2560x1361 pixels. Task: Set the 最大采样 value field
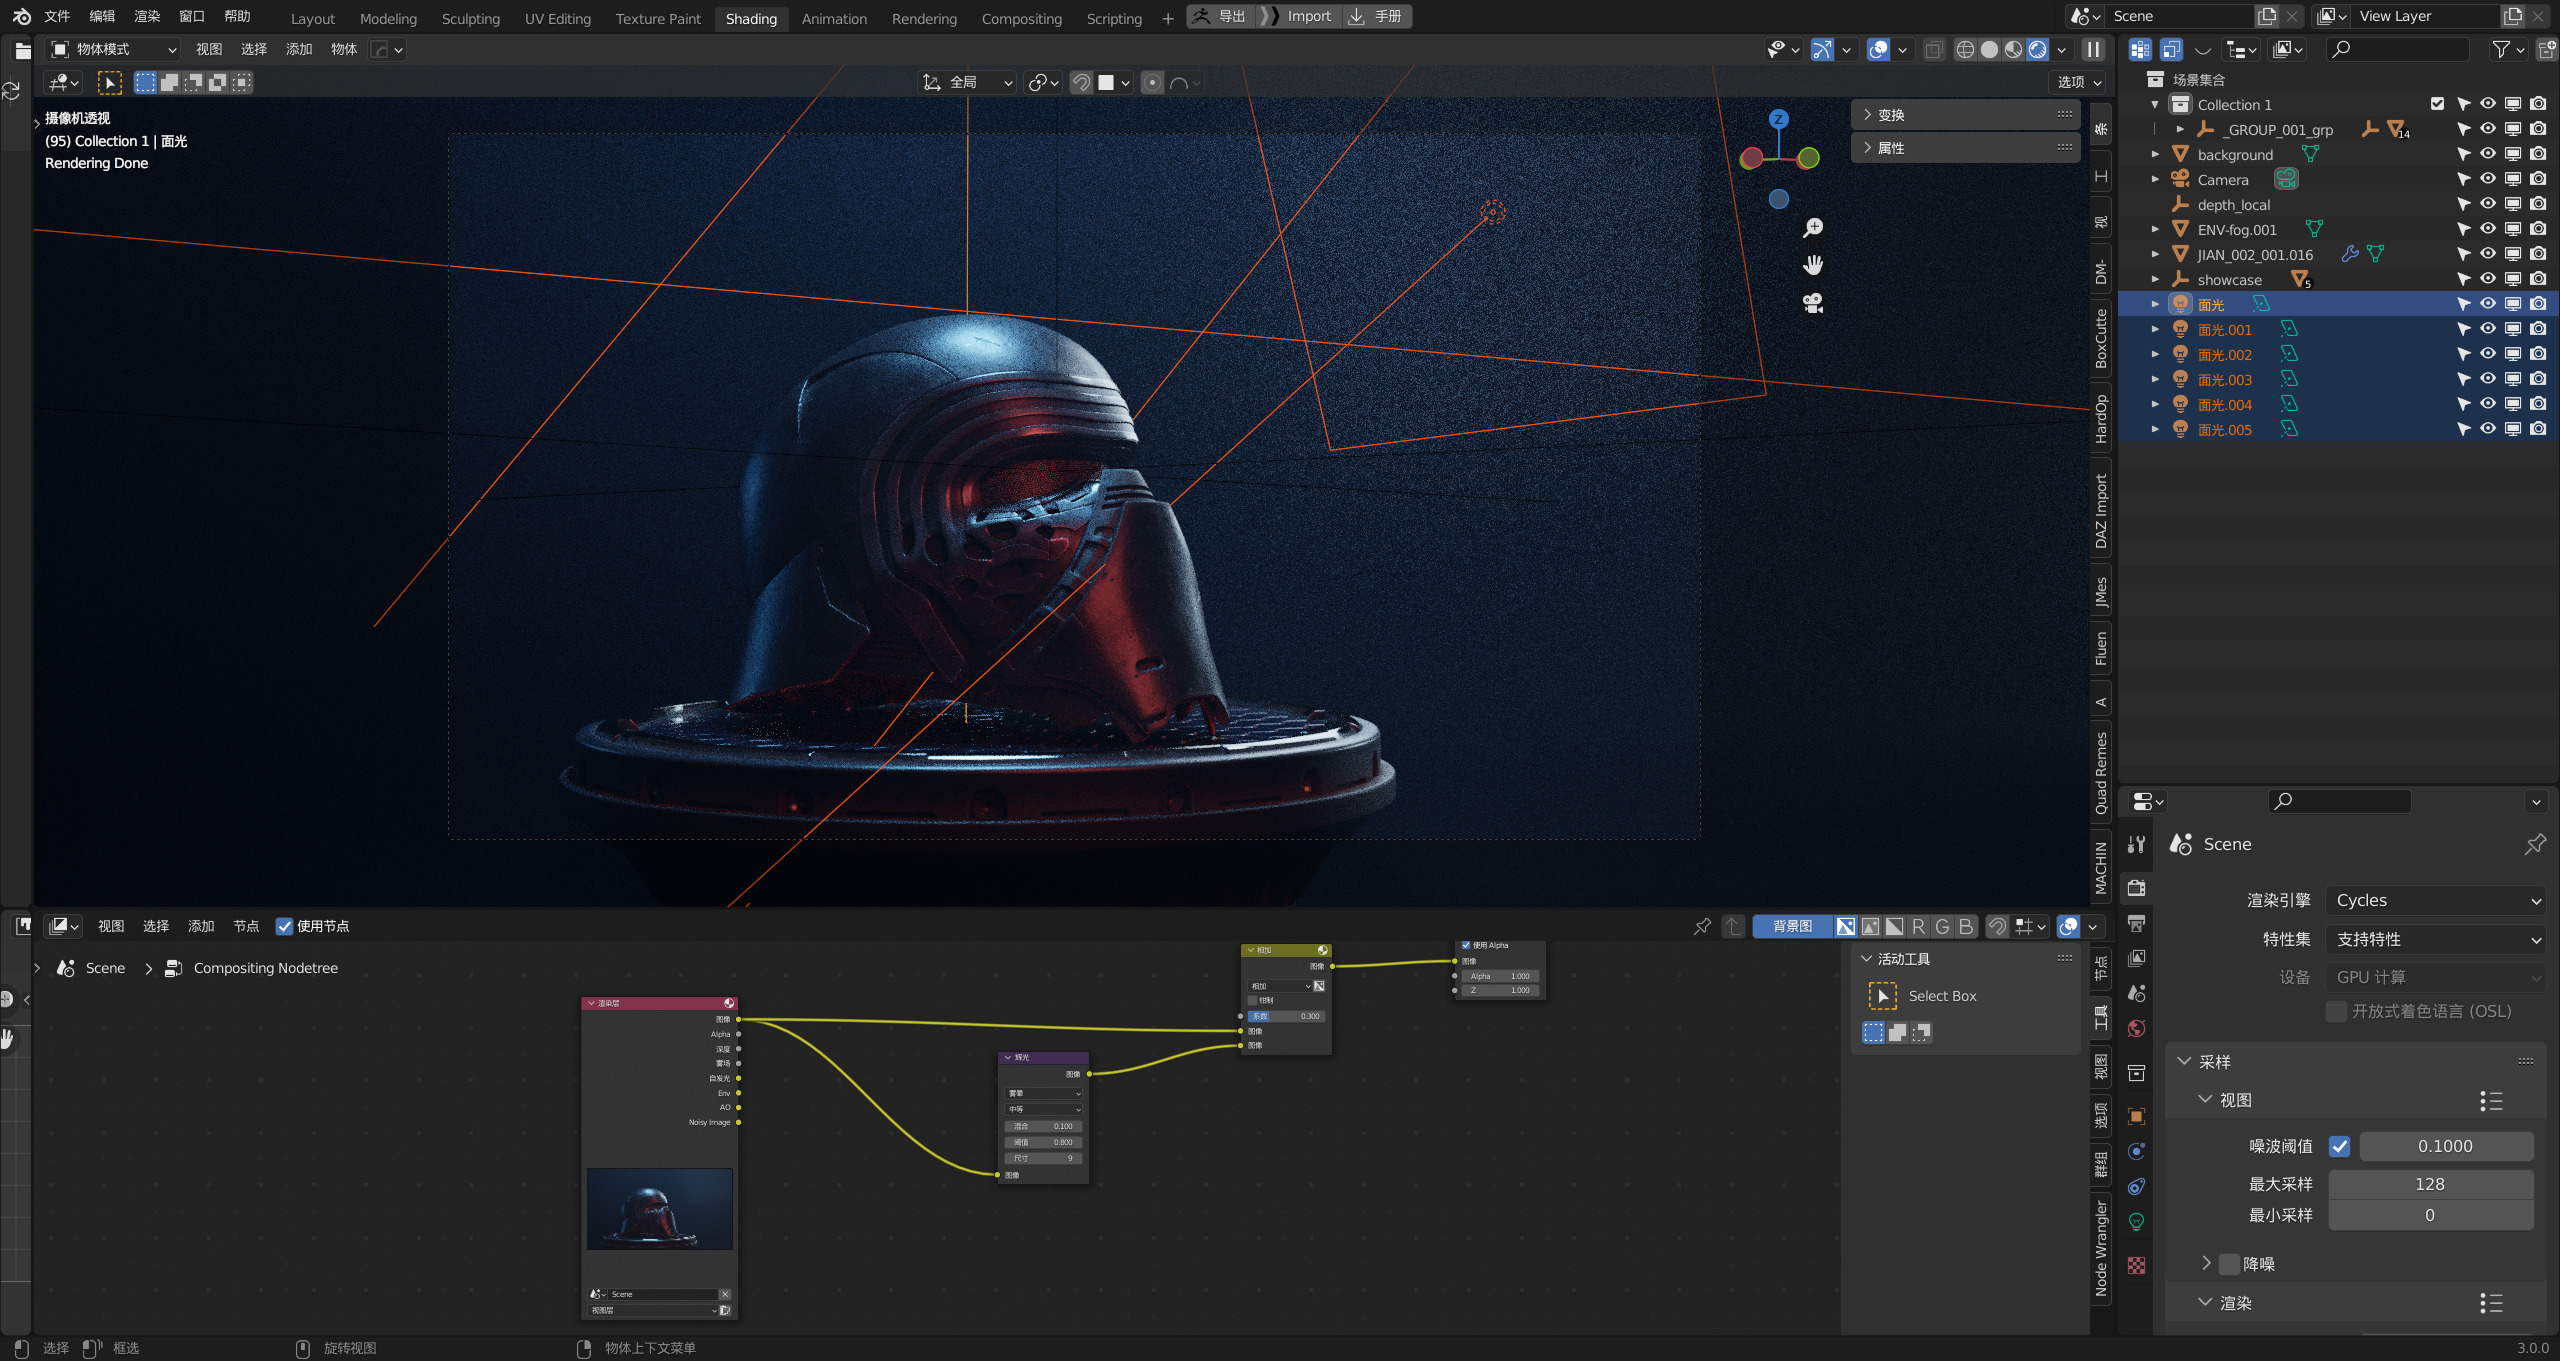click(x=2430, y=1185)
